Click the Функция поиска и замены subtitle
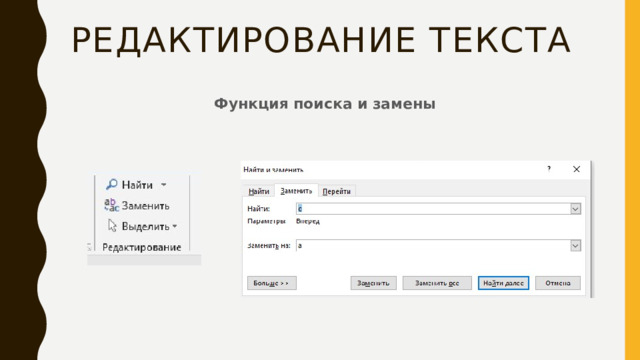The image size is (640, 360). click(x=324, y=104)
